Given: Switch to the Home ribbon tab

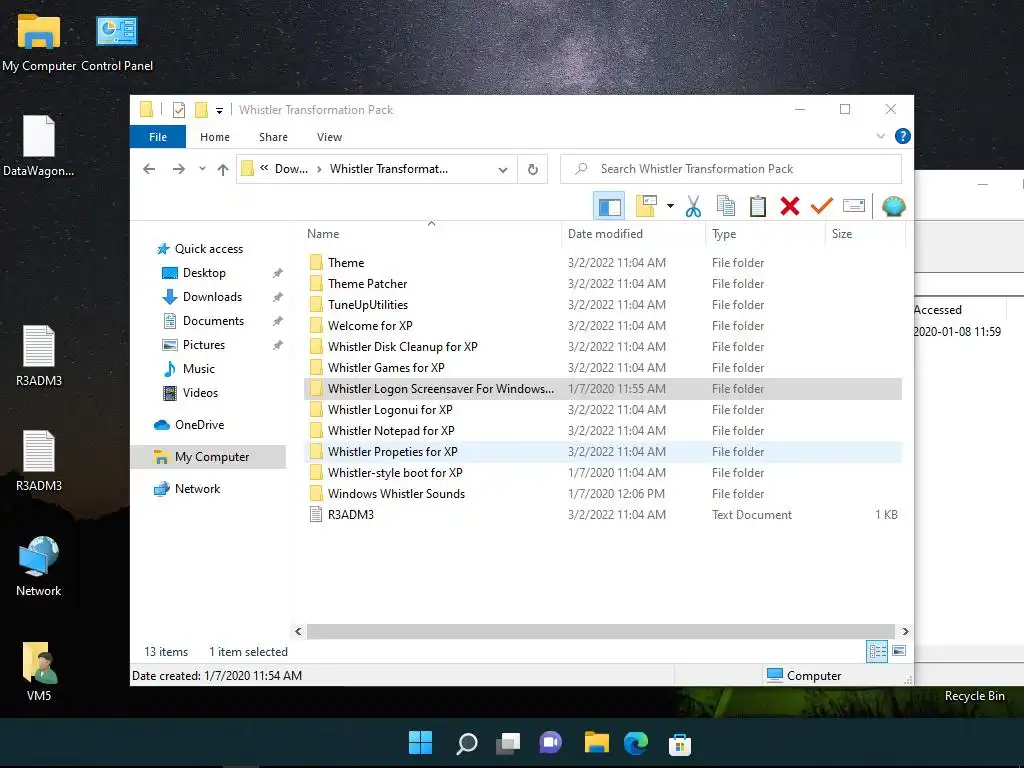Looking at the screenshot, I should tap(215, 136).
